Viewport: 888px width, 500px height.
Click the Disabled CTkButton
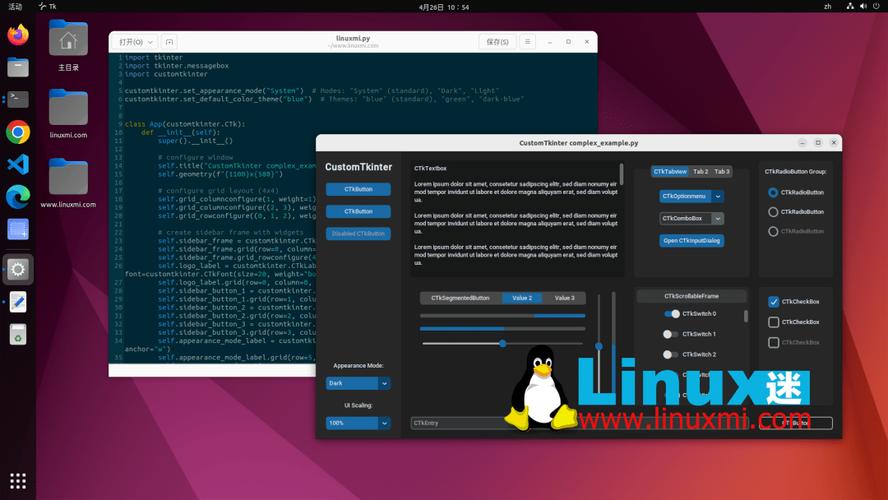pos(358,233)
